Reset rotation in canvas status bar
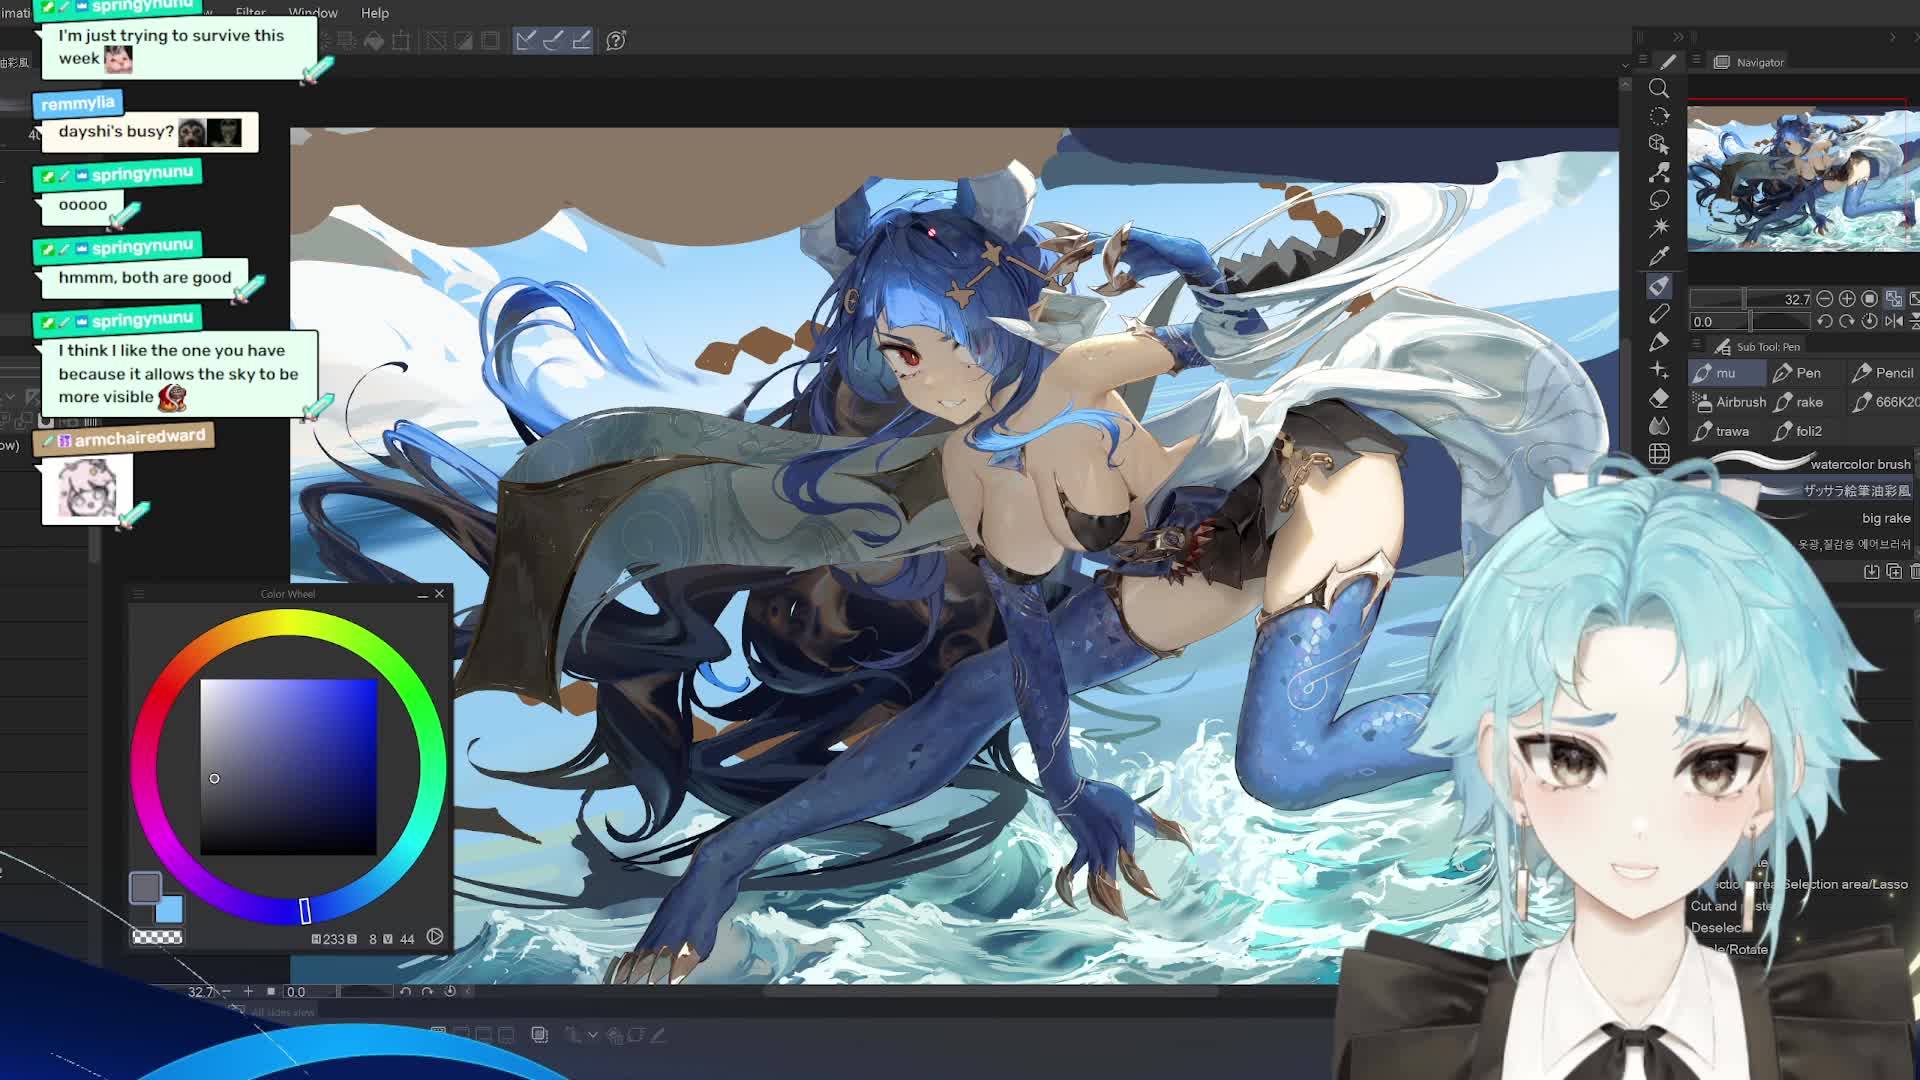This screenshot has width=1920, height=1080. click(449, 991)
